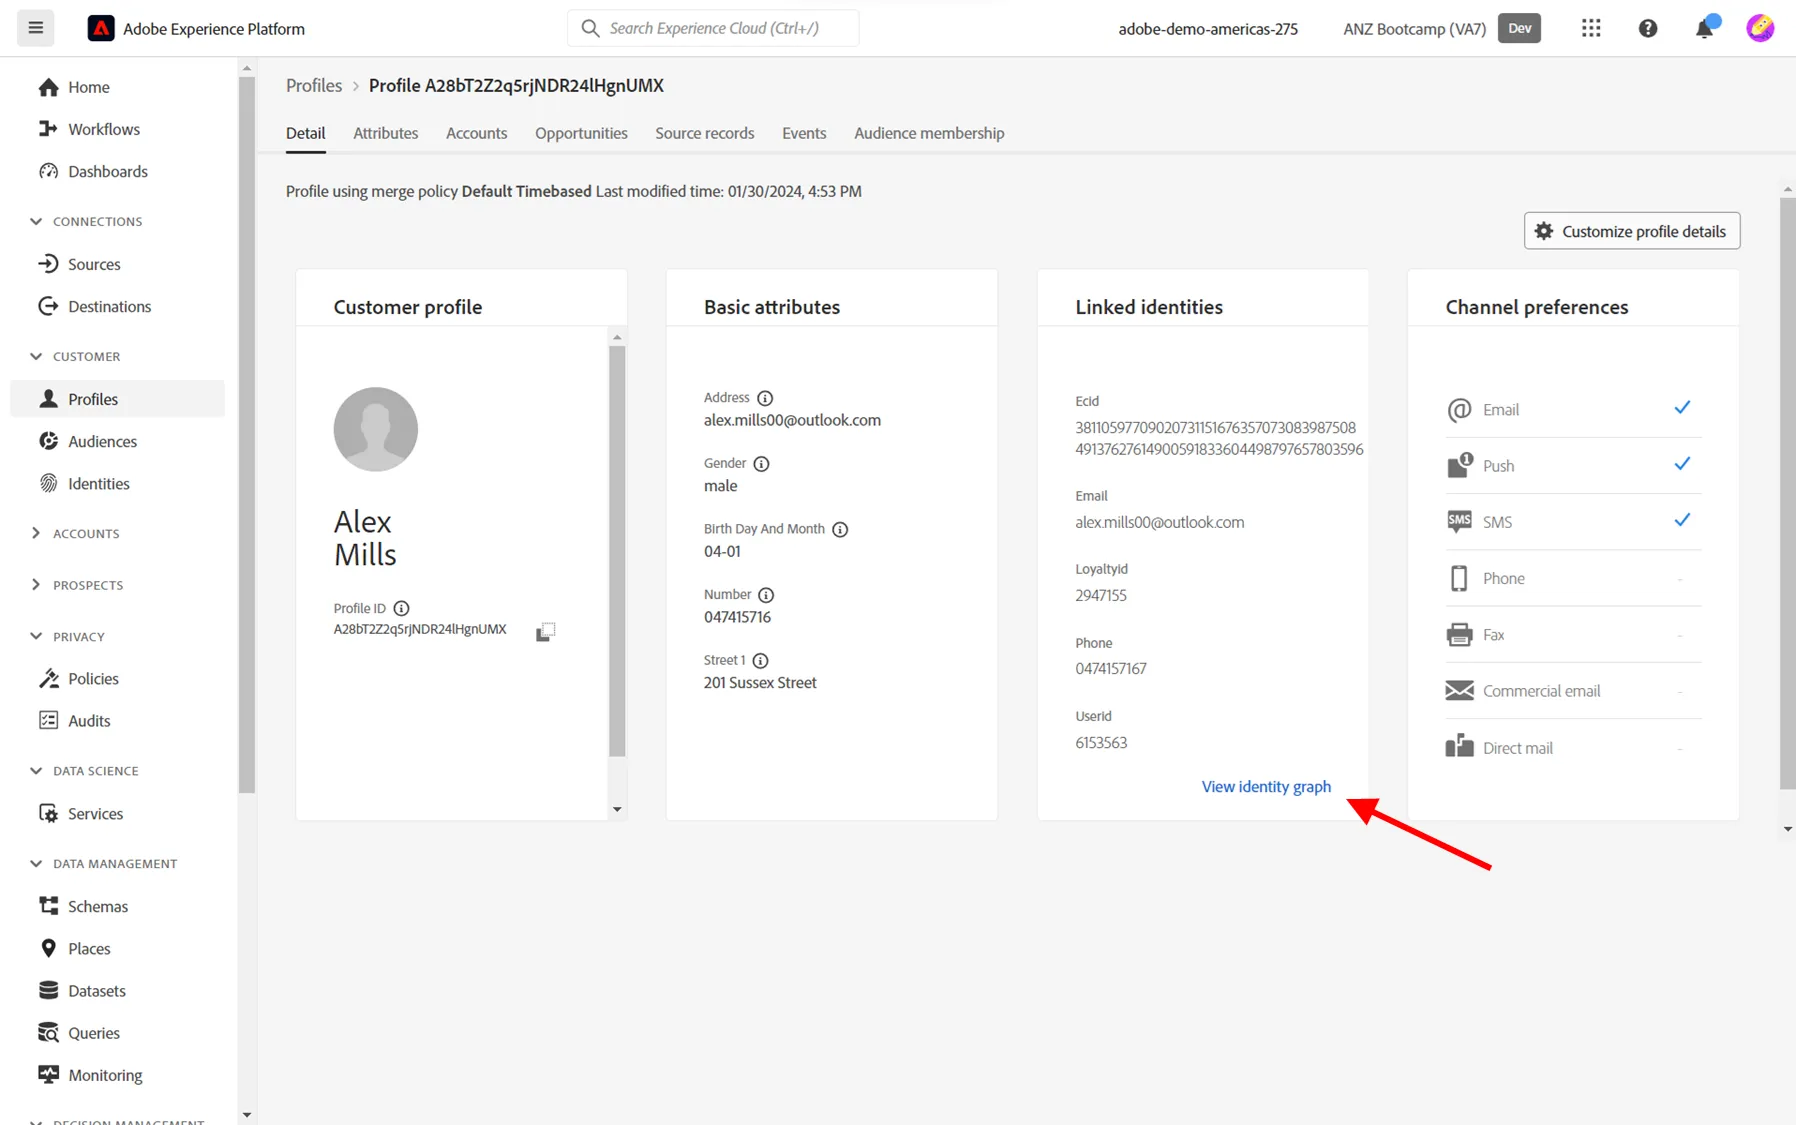Image resolution: width=1796 pixels, height=1125 pixels.
Task: Show info for Address attribute
Action: tap(765, 398)
